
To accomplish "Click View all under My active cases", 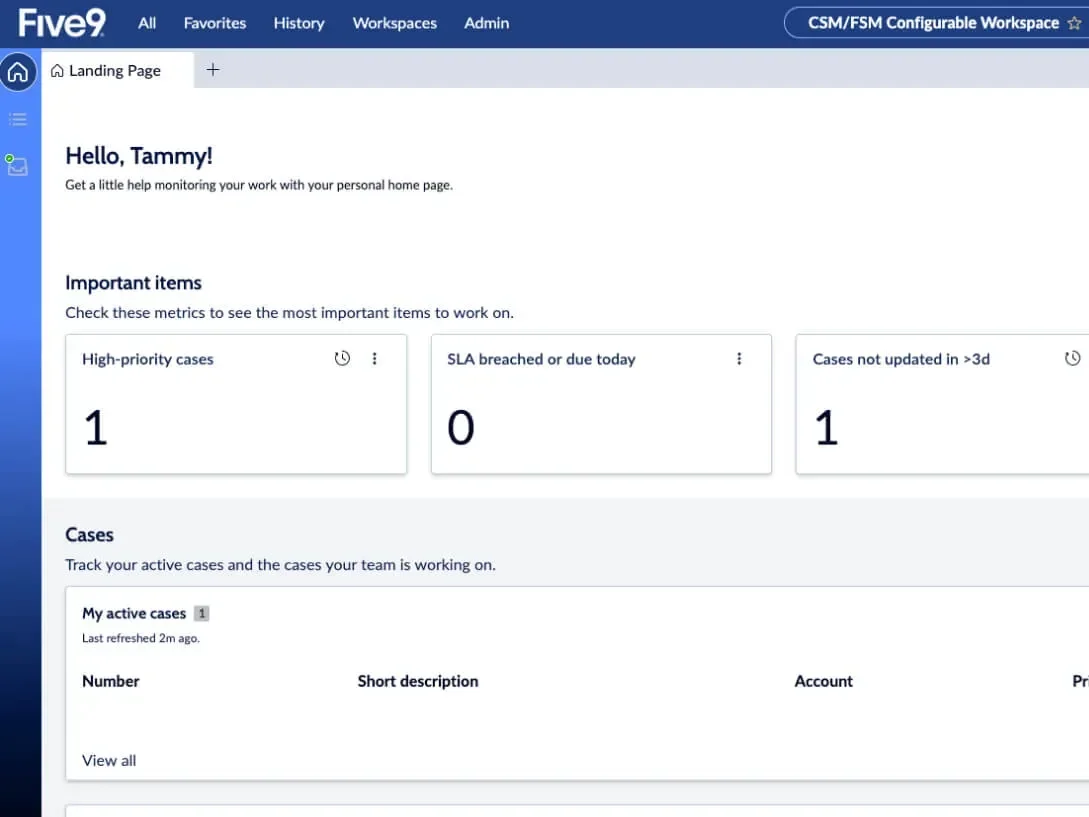I will (x=109, y=760).
